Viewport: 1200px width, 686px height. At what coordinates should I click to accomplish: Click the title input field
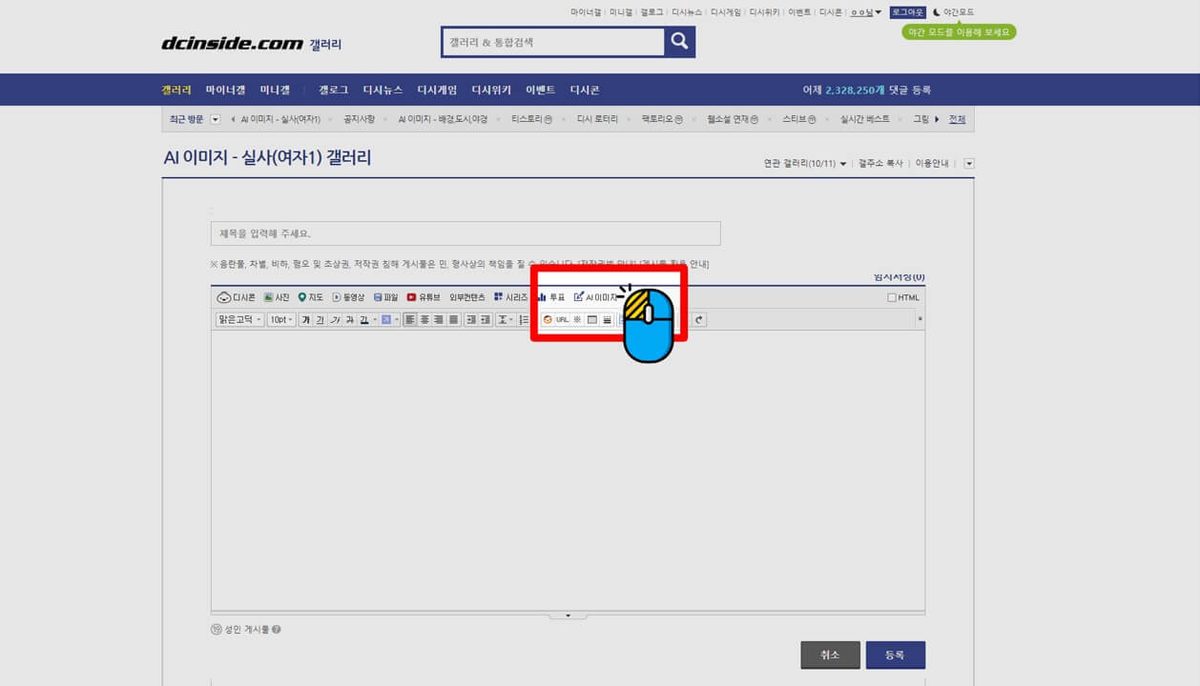point(465,233)
